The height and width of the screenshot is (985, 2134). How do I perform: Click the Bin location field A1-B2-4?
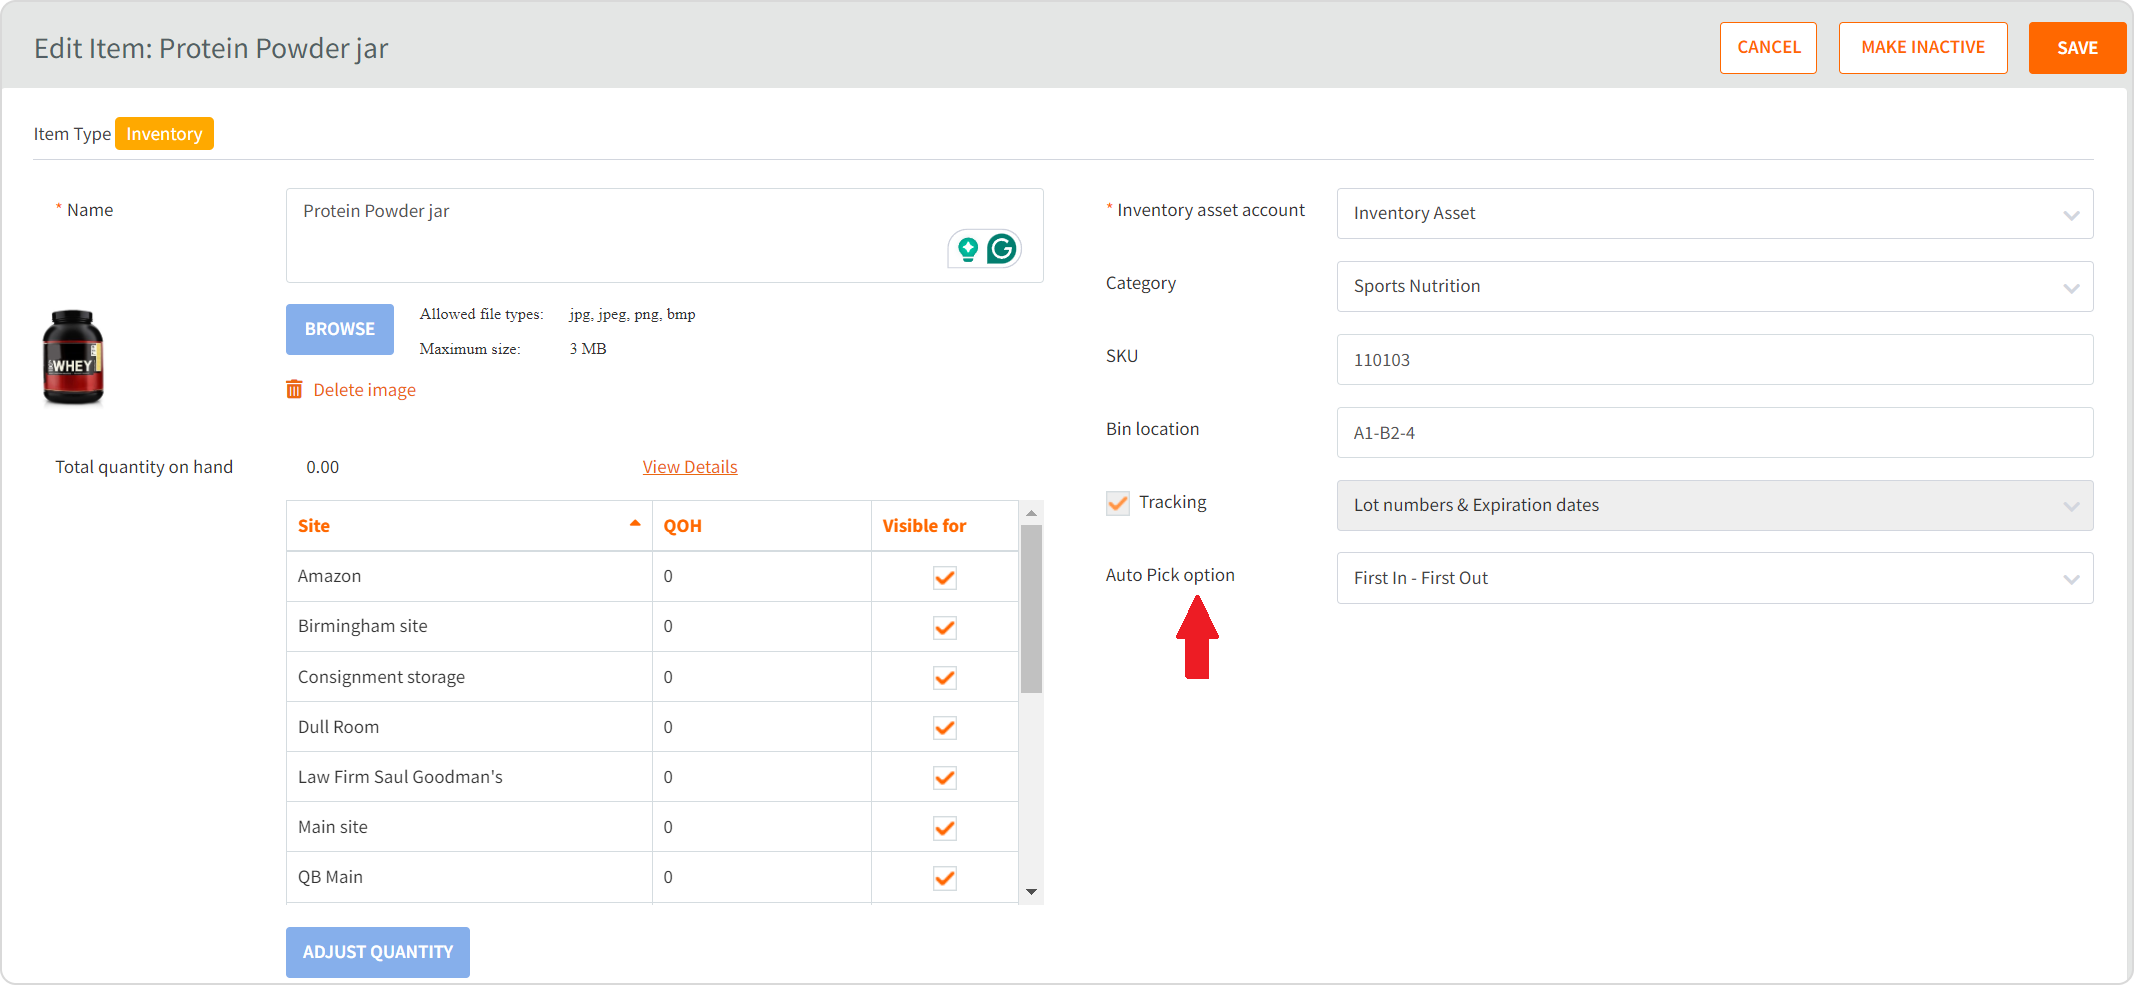click(1715, 432)
